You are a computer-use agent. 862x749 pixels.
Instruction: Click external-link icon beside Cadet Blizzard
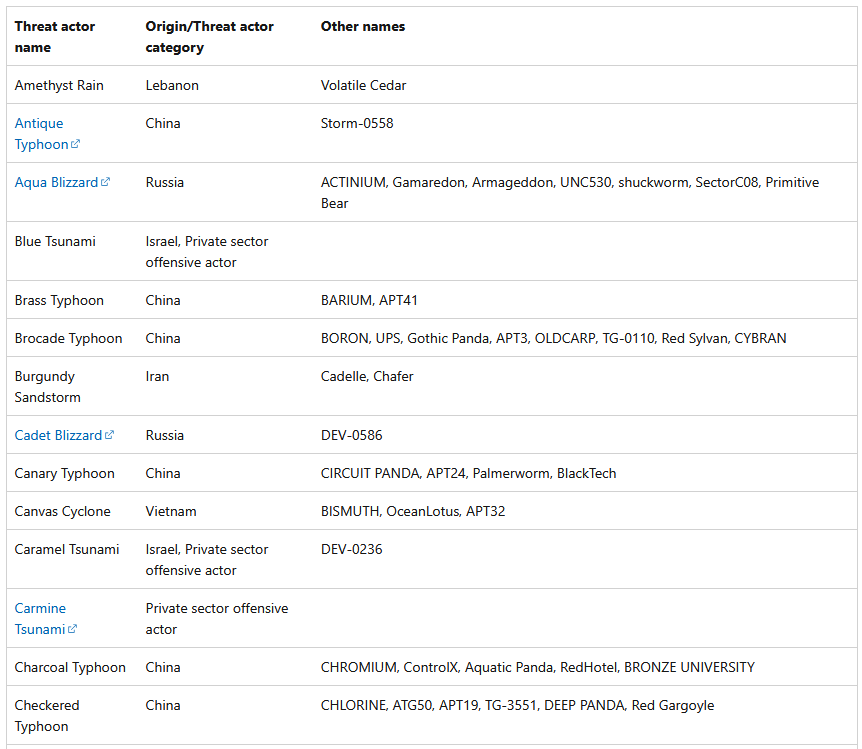tap(109, 434)
